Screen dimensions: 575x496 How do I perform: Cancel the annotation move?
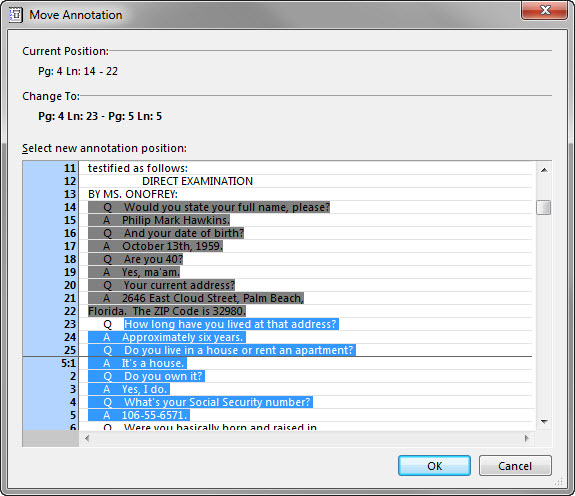click(x=515, y=466)
